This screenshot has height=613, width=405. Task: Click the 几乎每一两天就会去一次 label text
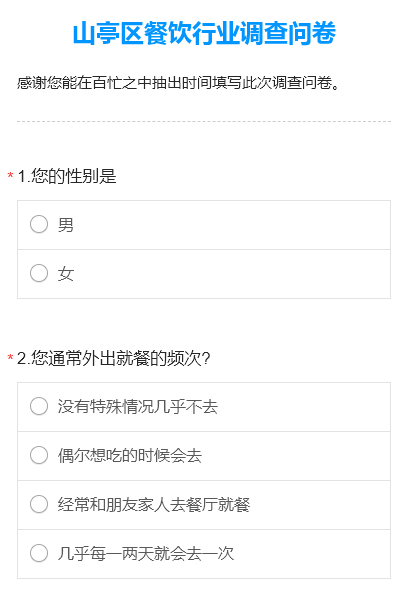tap(146, 554)
